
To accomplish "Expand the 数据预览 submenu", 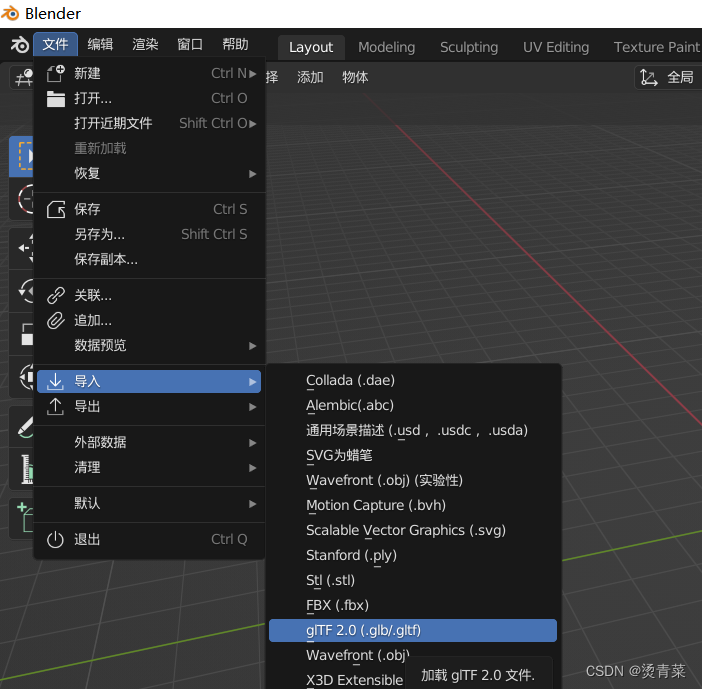I will tap(149, 346).
